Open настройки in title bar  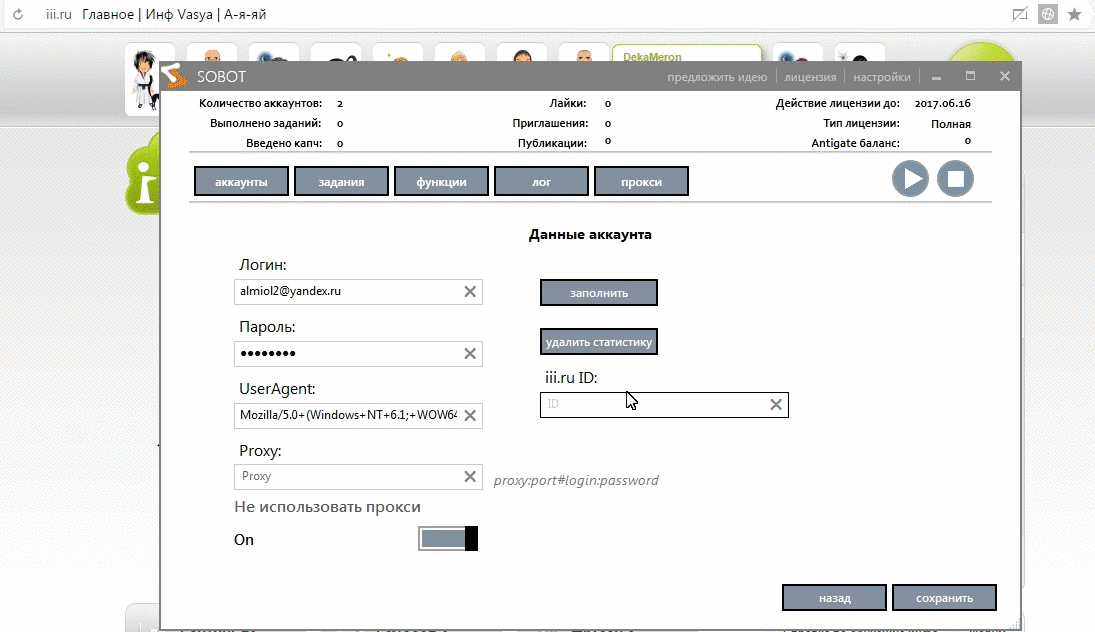click(x=882, y=77)
